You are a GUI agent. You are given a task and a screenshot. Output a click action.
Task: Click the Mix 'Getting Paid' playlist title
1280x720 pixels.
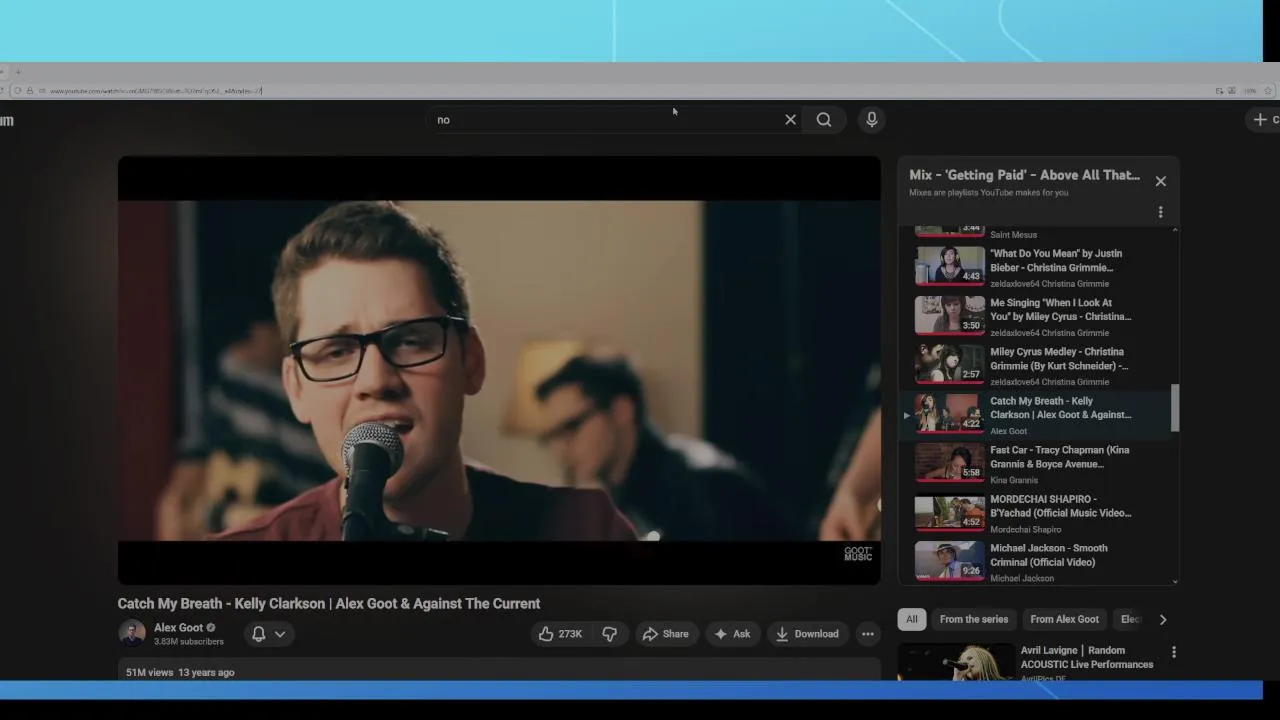(x=1024, y=175)
